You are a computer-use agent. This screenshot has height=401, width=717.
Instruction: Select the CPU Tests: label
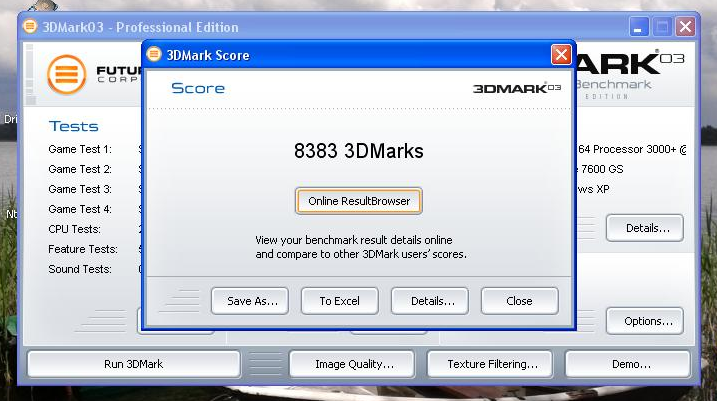75,229
